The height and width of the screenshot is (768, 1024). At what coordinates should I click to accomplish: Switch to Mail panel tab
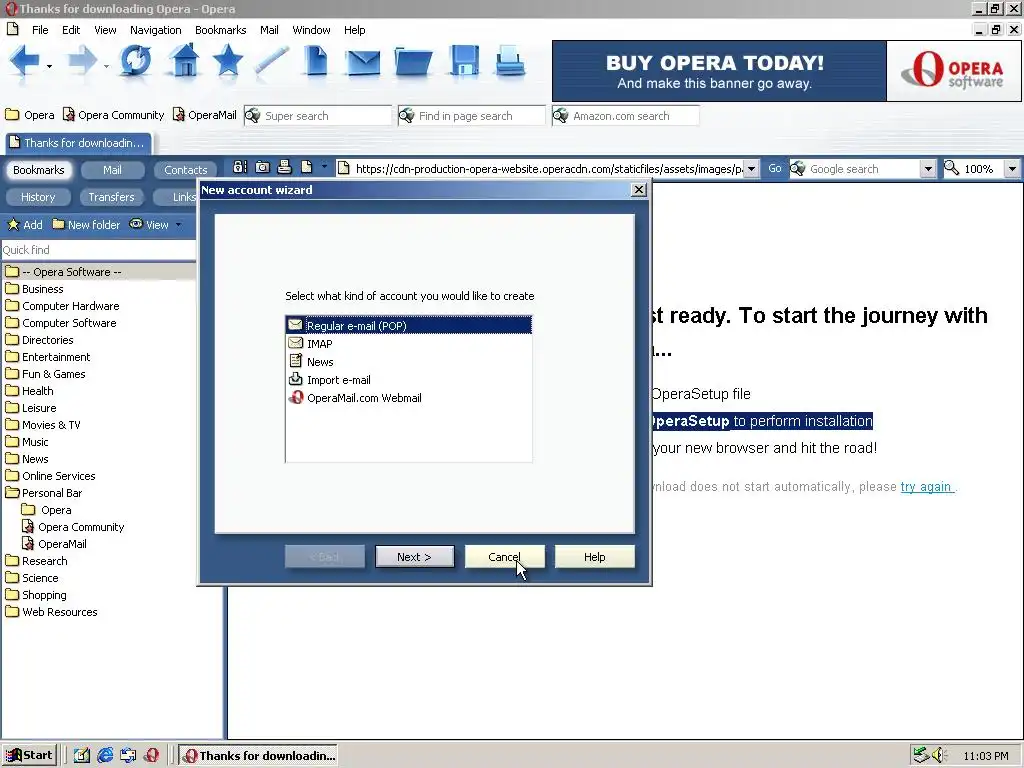click(x=112, y=170)
